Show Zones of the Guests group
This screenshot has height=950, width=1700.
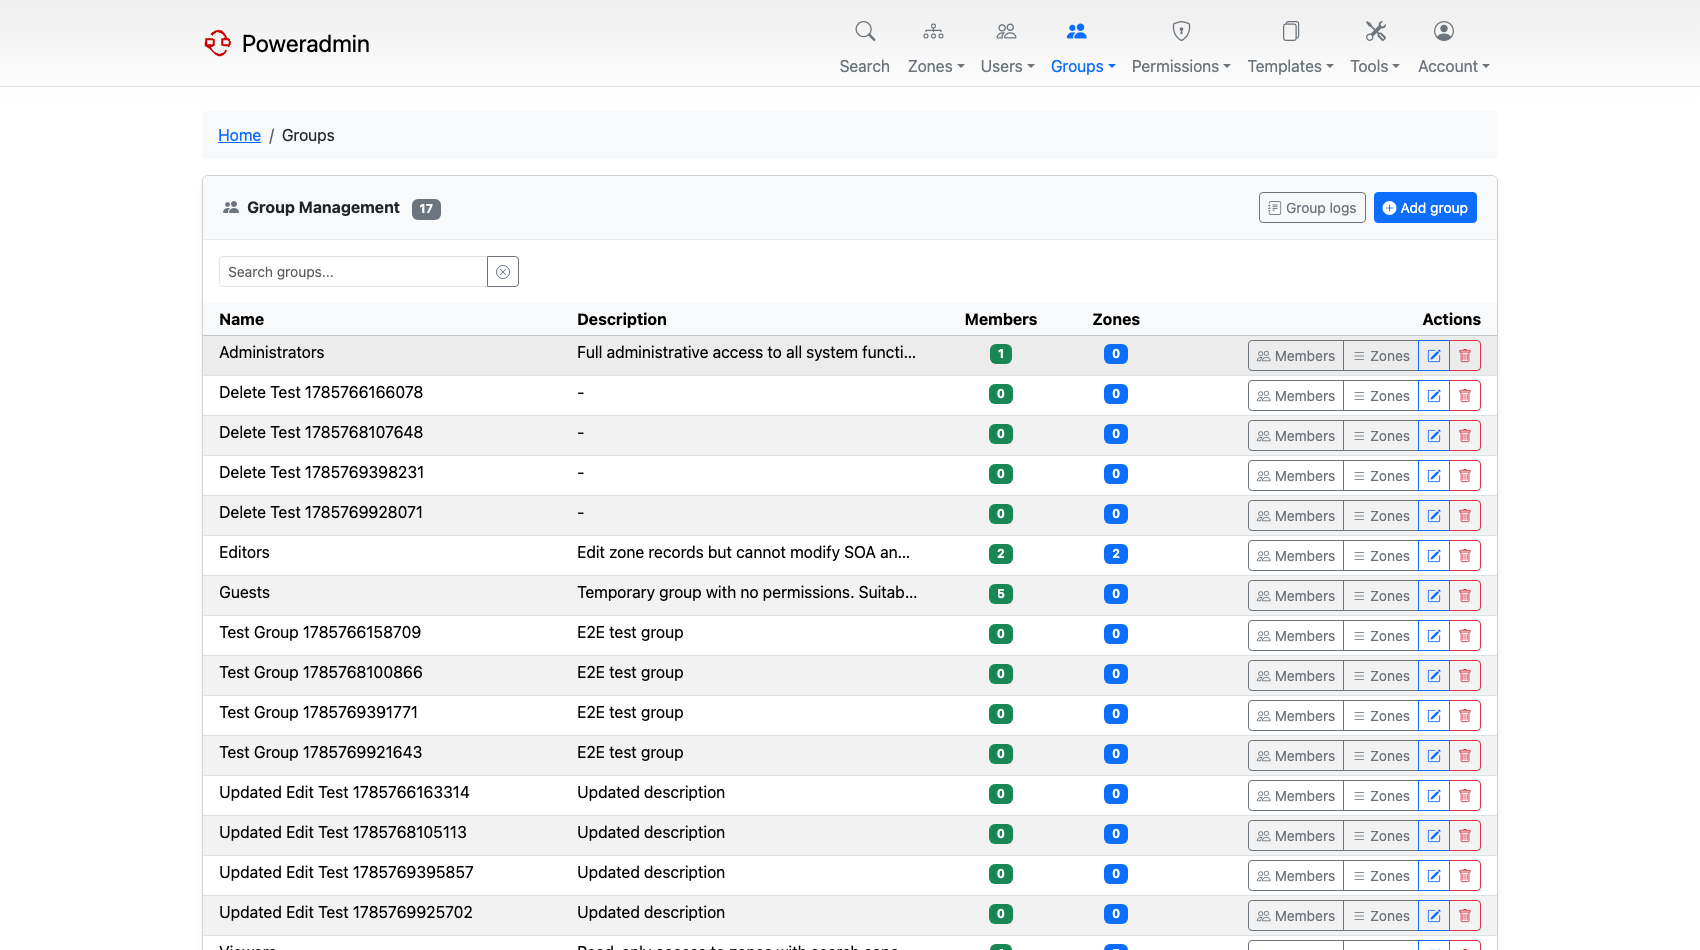[1381, 596]
